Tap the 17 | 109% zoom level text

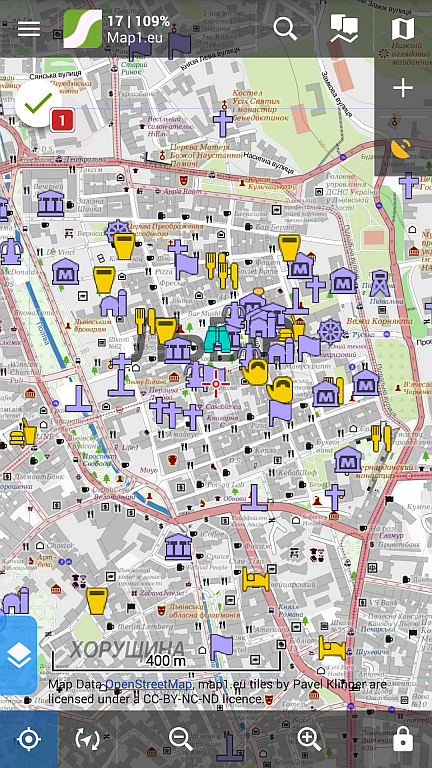139,21
